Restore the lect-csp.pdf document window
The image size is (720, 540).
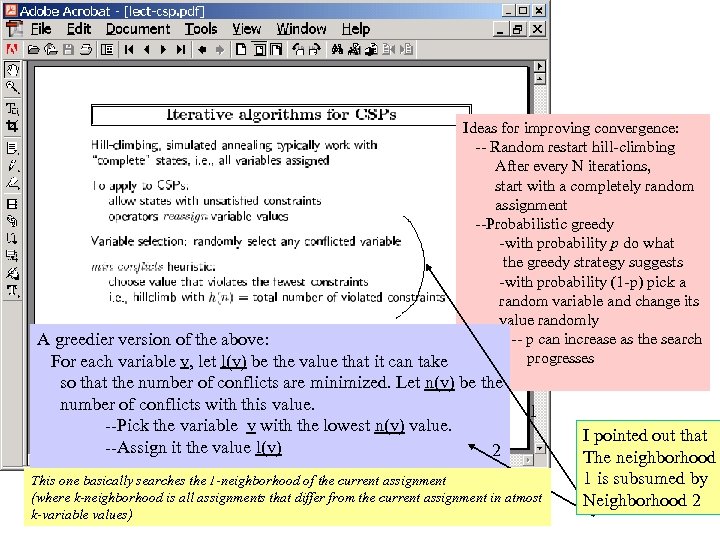tap(518, 29)
